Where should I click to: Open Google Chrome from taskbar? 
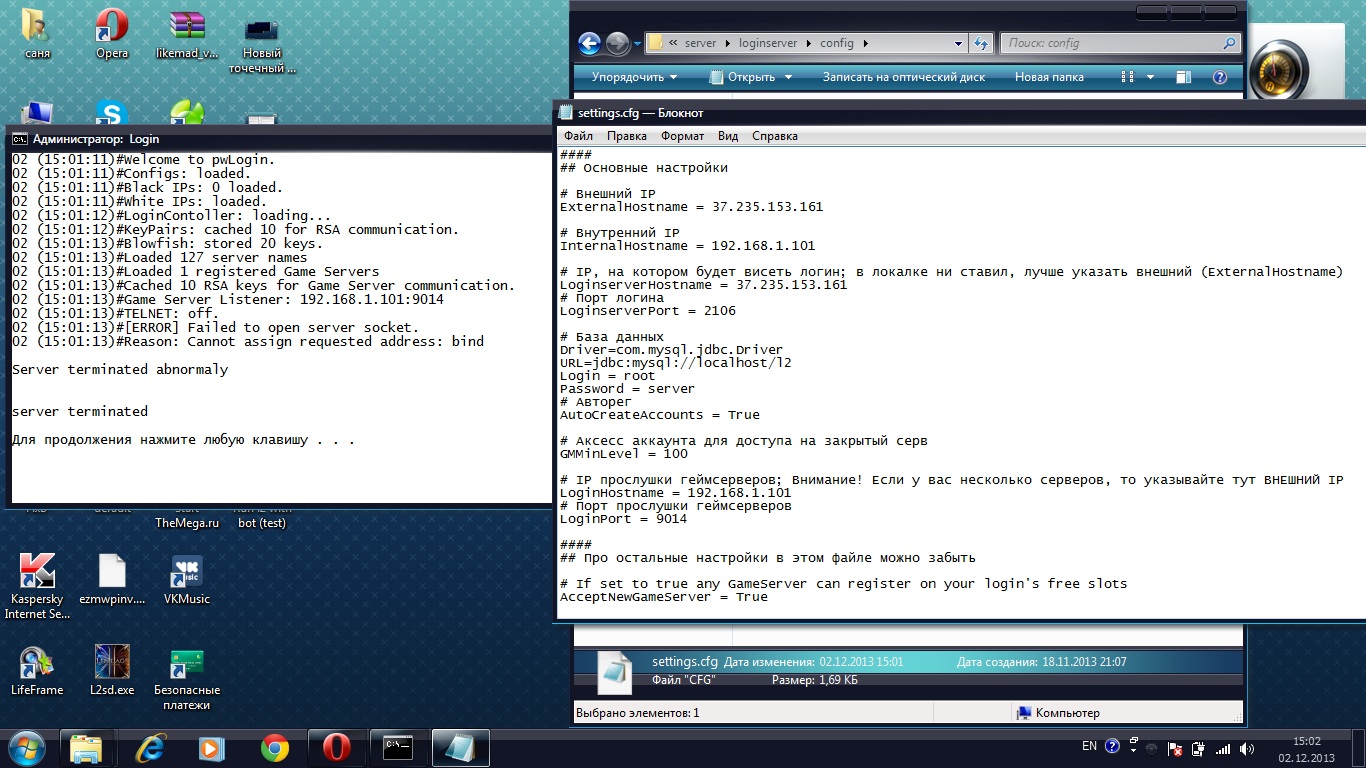tap(274, 748)
